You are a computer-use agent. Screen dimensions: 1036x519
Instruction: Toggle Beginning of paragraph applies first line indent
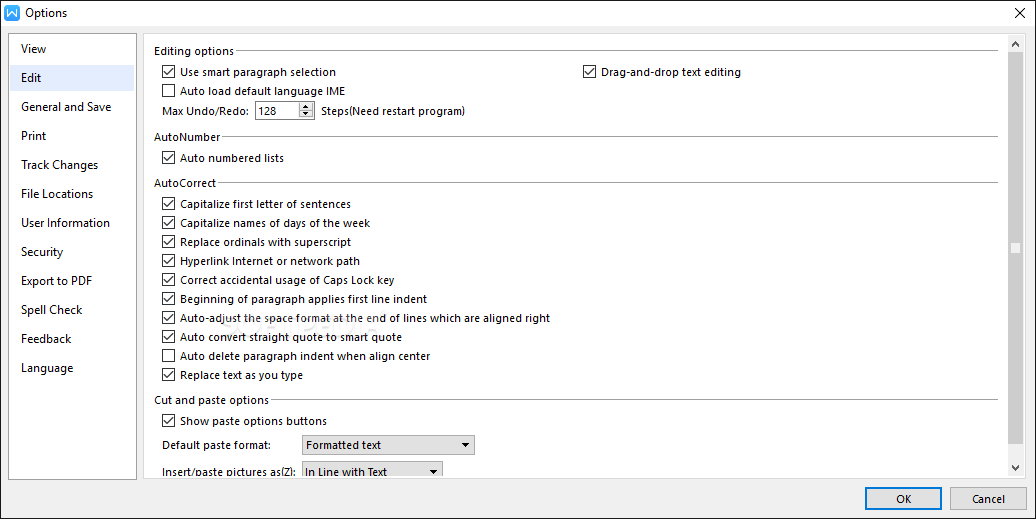tap(168, 299)
